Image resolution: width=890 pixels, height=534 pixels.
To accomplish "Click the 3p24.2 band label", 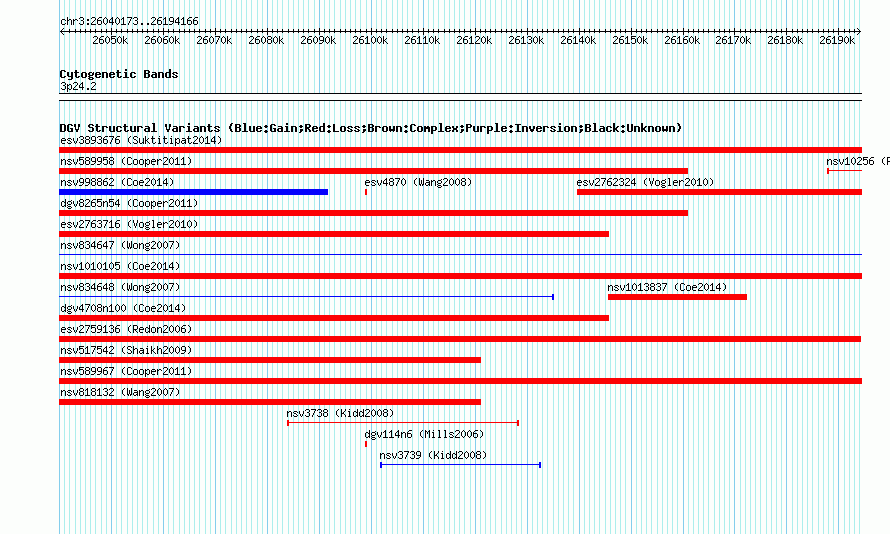I will coord(78,86).
